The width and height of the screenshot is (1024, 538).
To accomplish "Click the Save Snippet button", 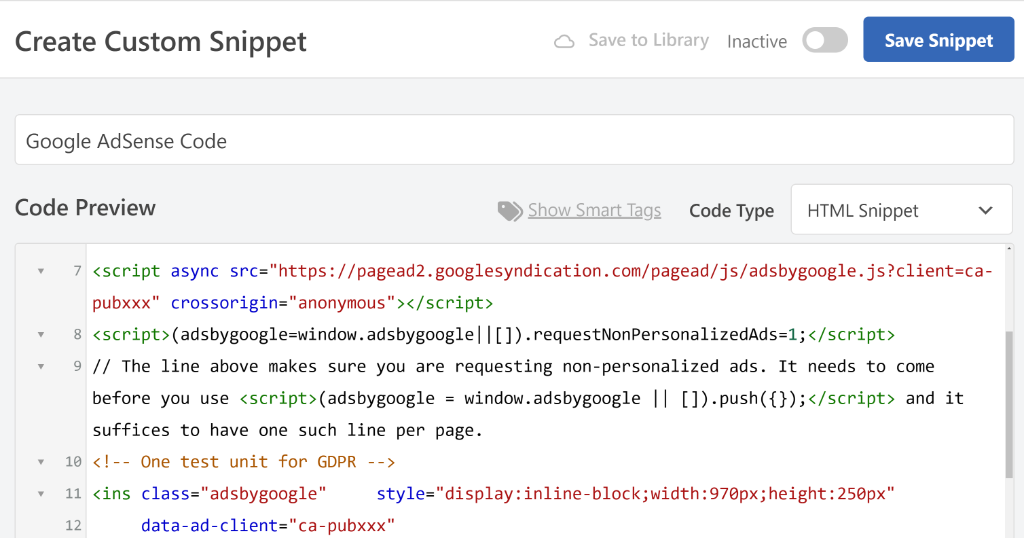I will [938, 40].
